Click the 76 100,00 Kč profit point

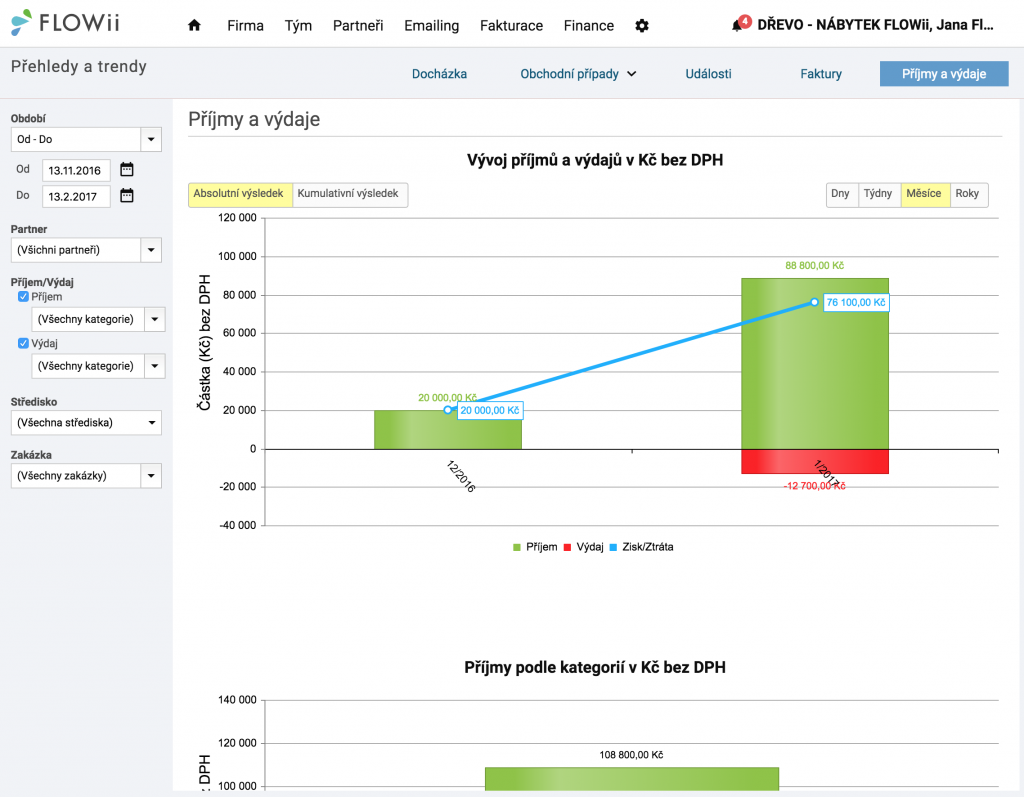tap(814, 302)
